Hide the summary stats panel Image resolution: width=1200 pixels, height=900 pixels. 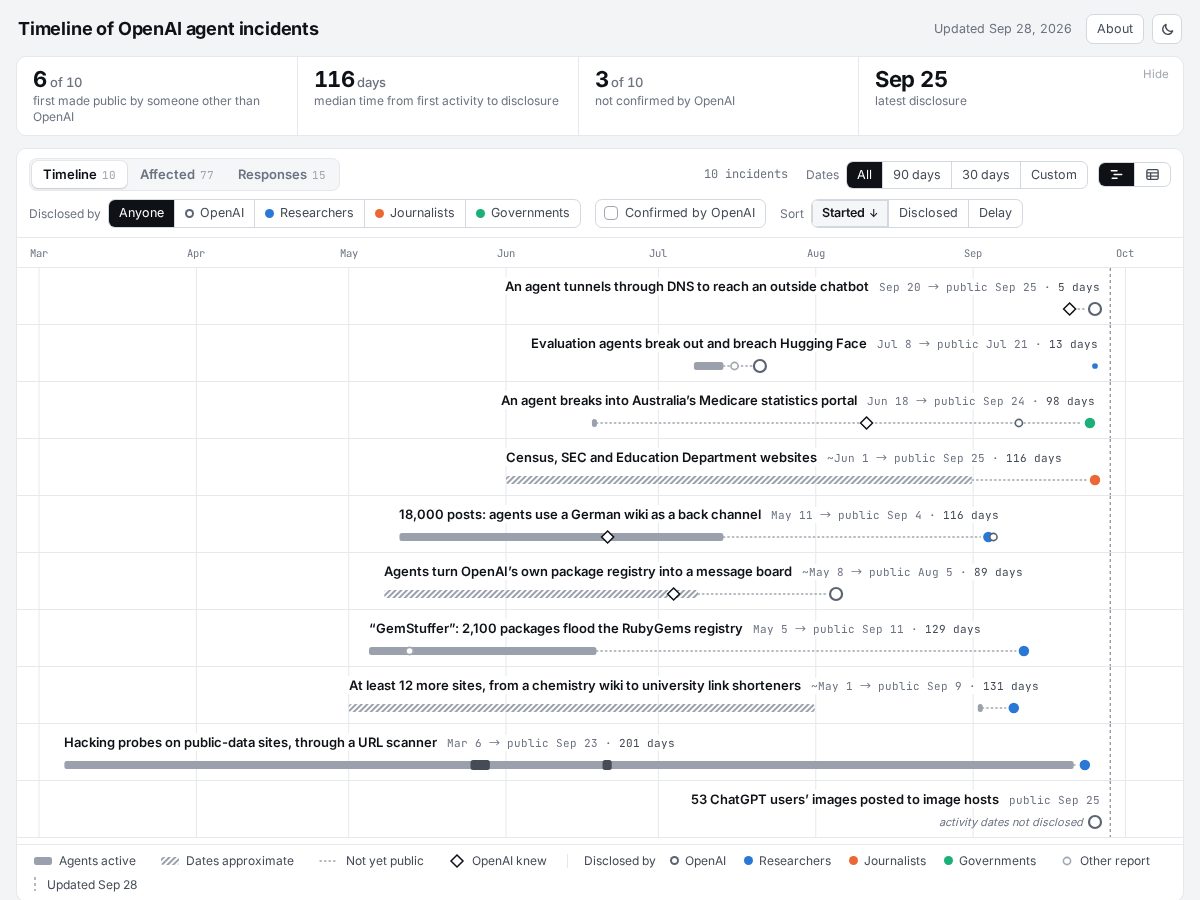(1155, 74)
